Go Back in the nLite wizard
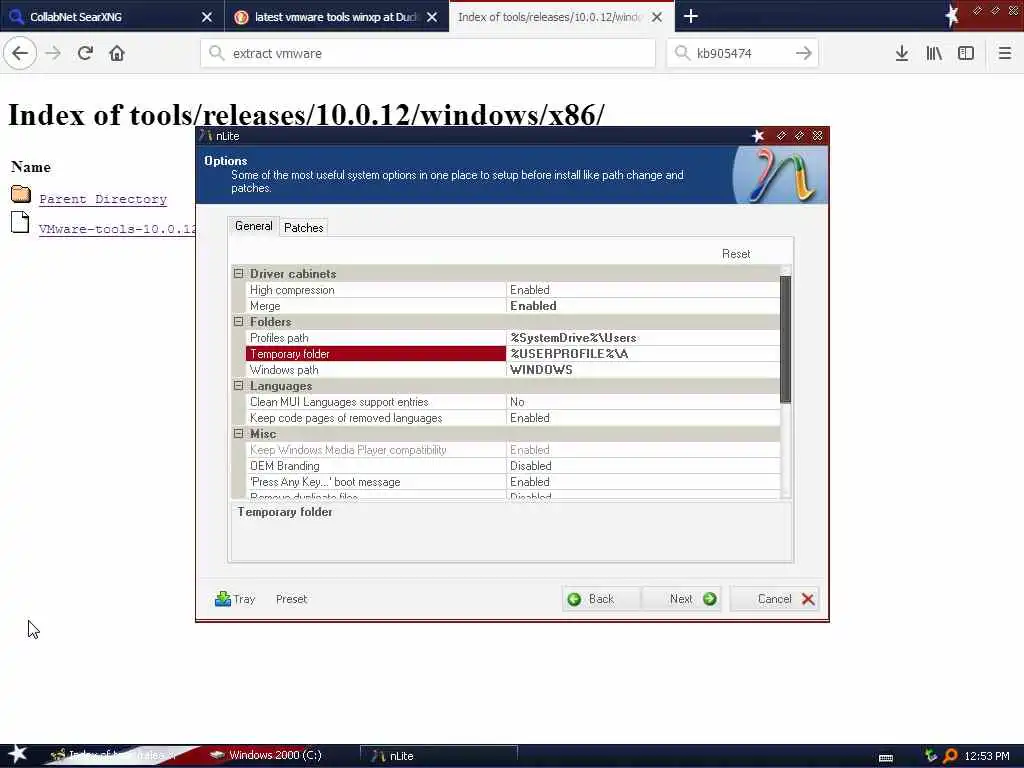 (x=601, y=599)
